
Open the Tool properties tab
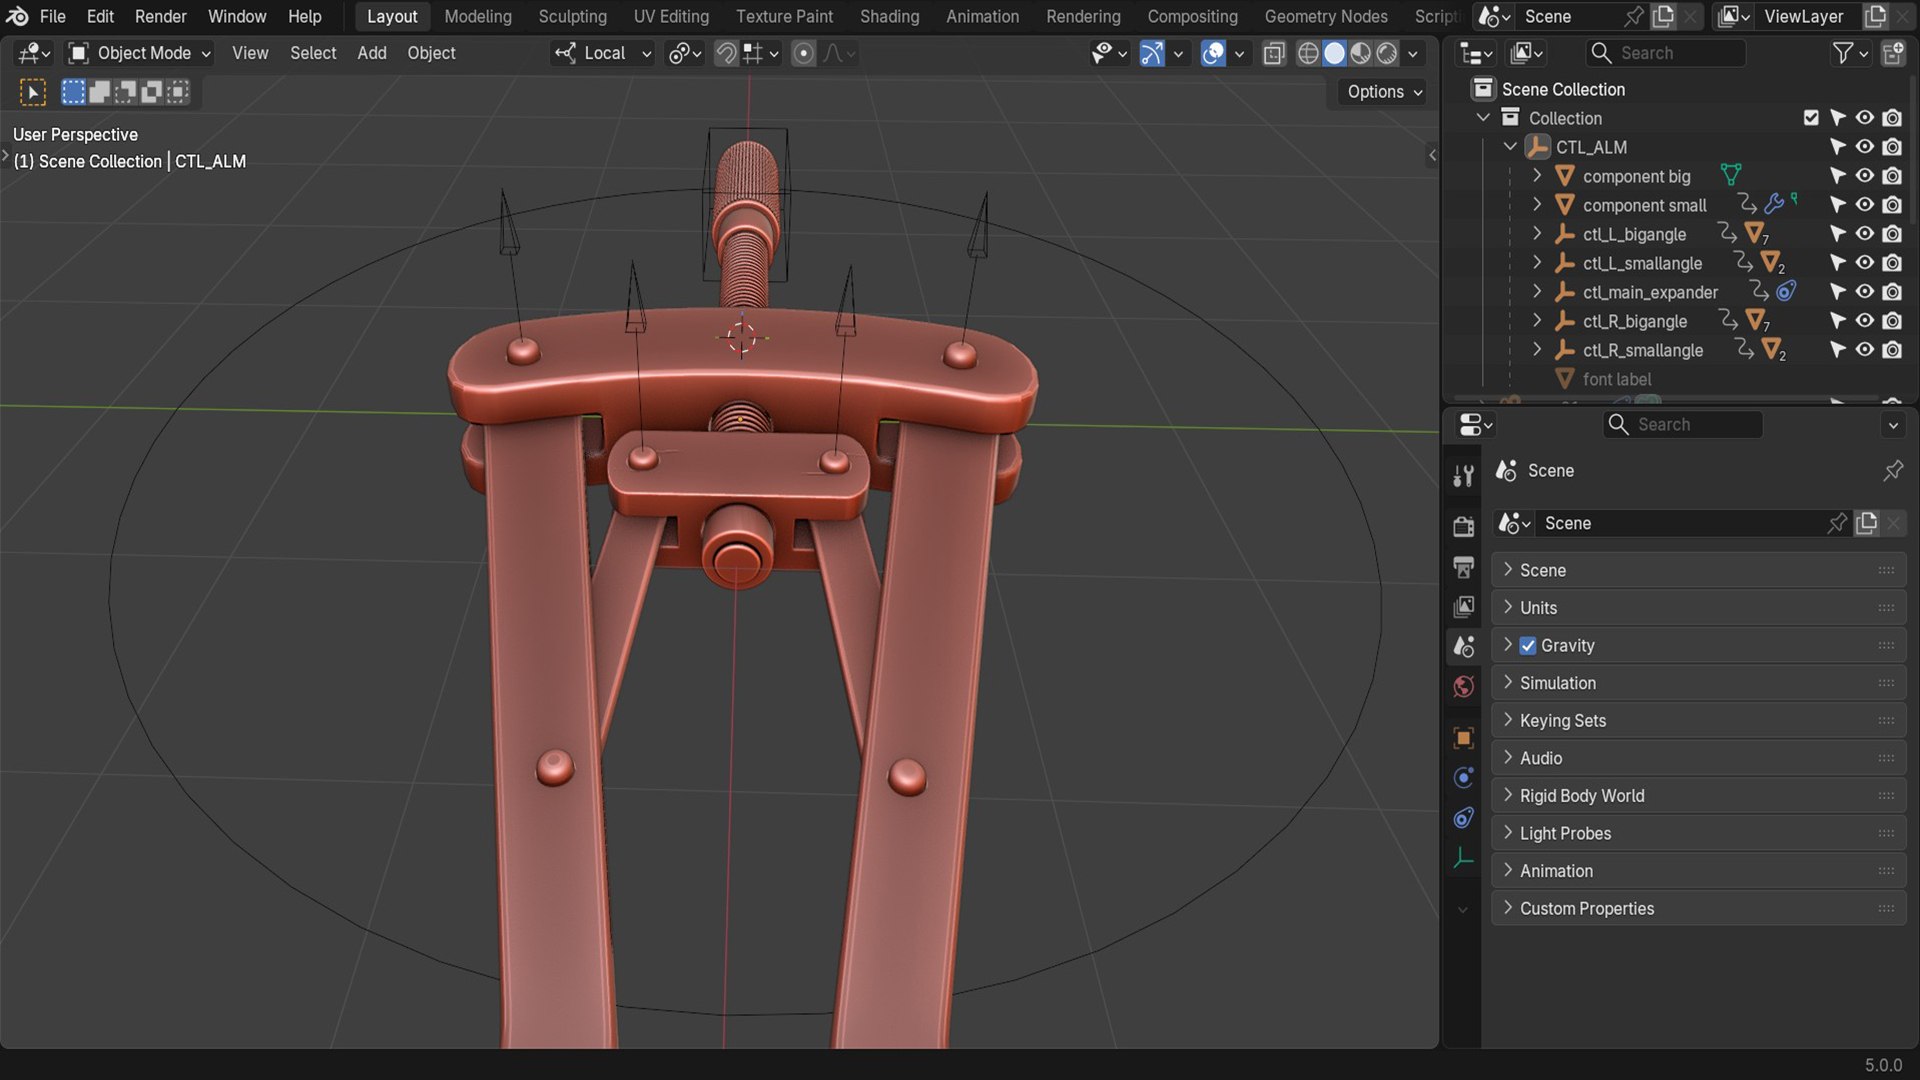coord(1463,476)
